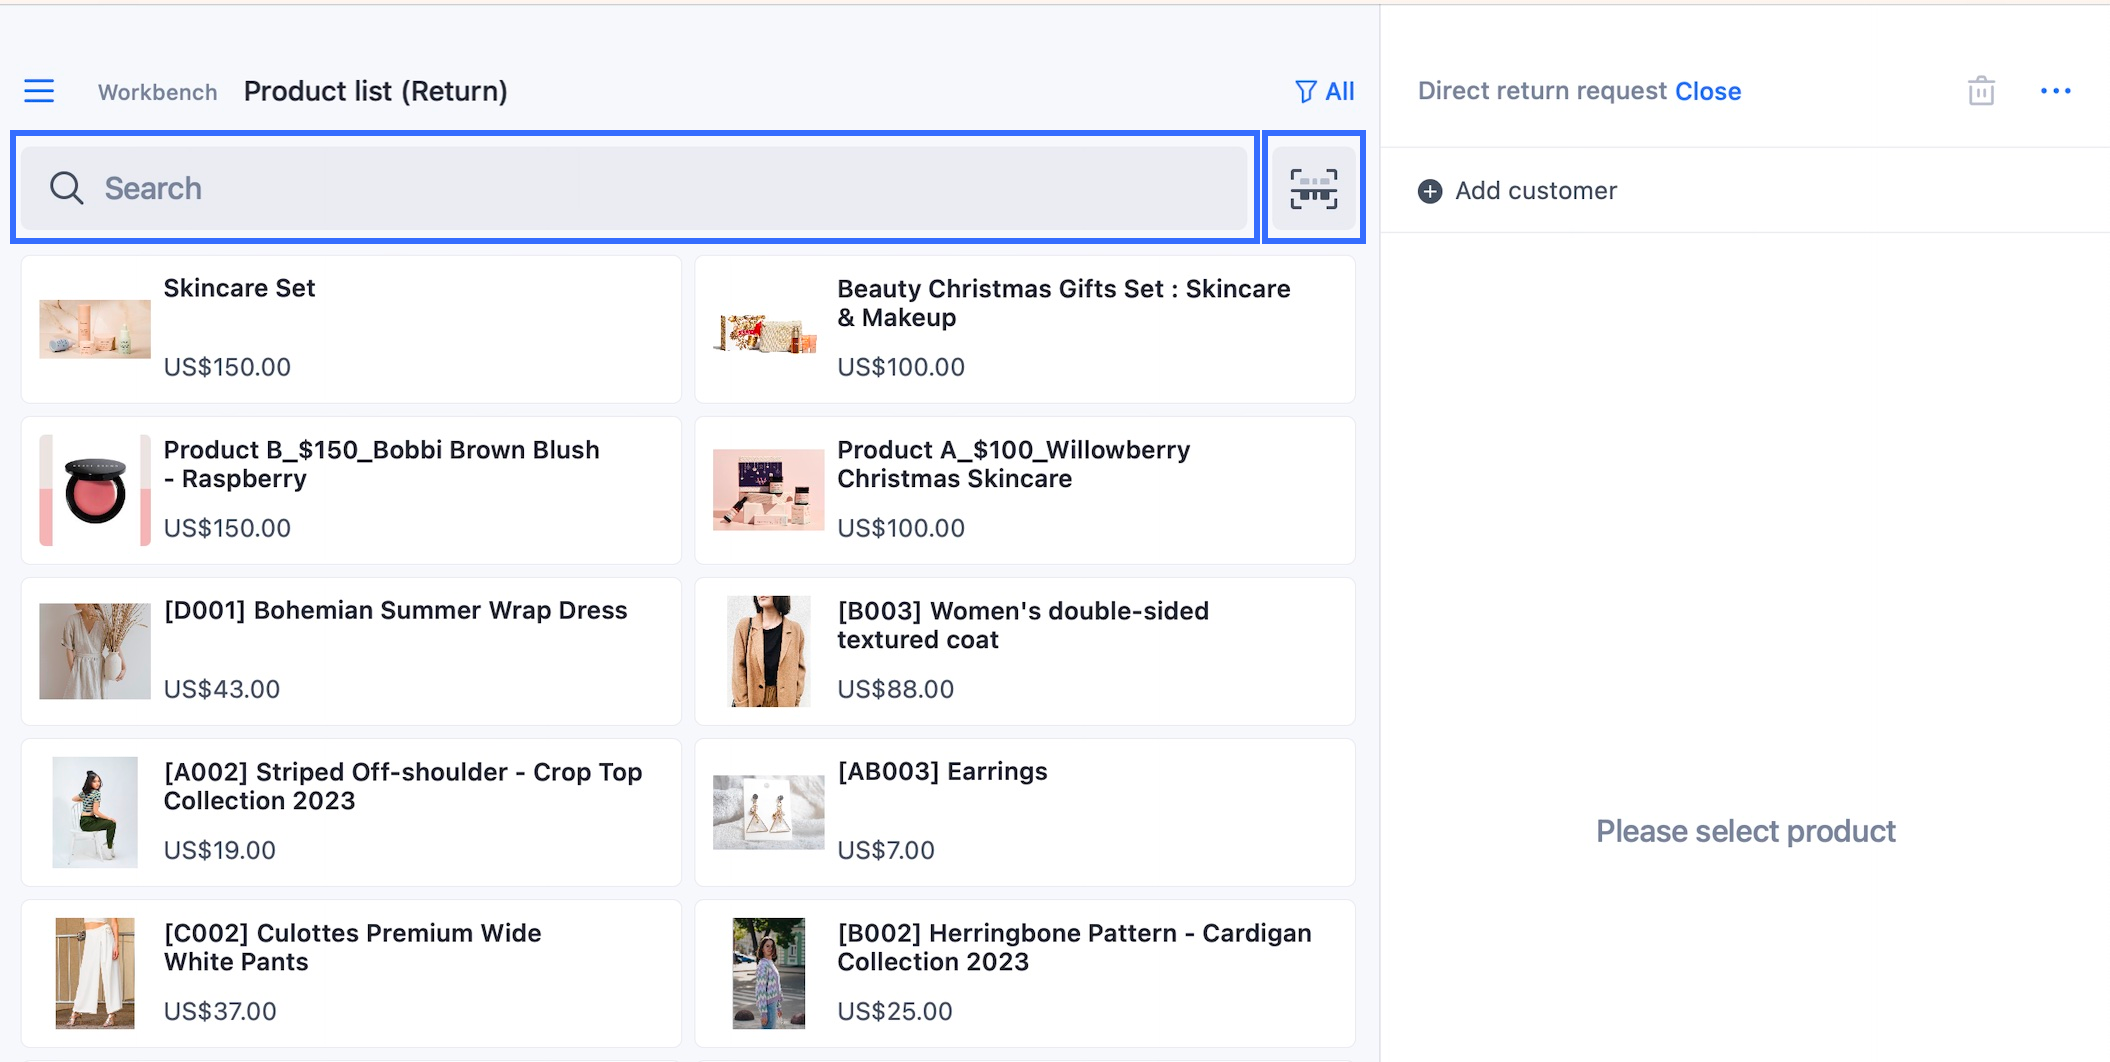
Task: Click Add customer
Action: tap(1535, 191)
